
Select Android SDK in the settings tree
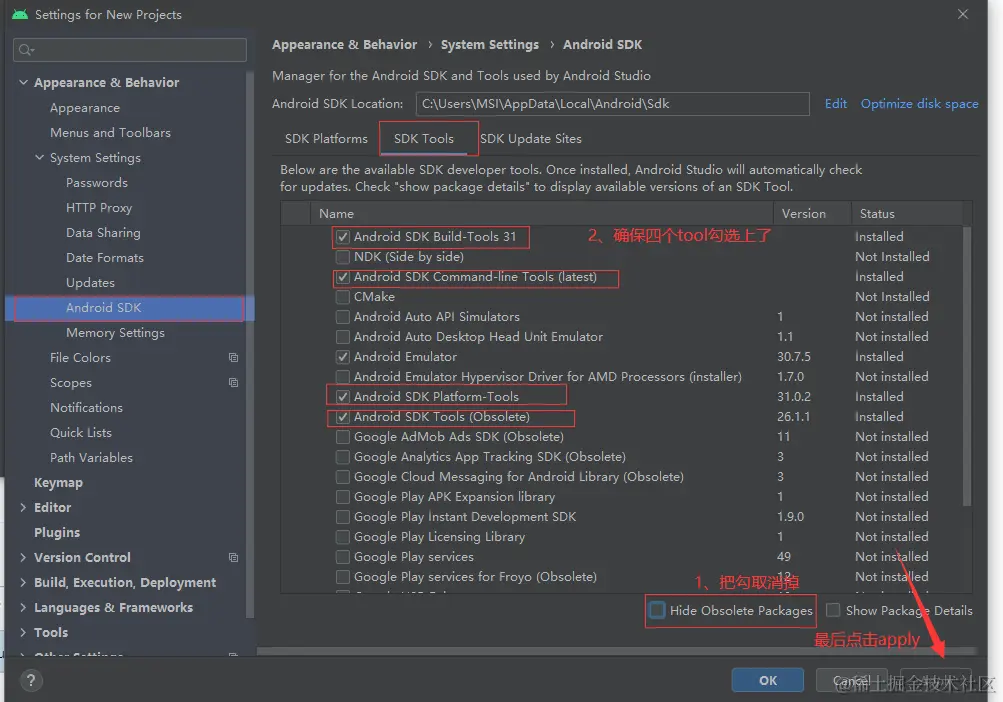point(129,308)
